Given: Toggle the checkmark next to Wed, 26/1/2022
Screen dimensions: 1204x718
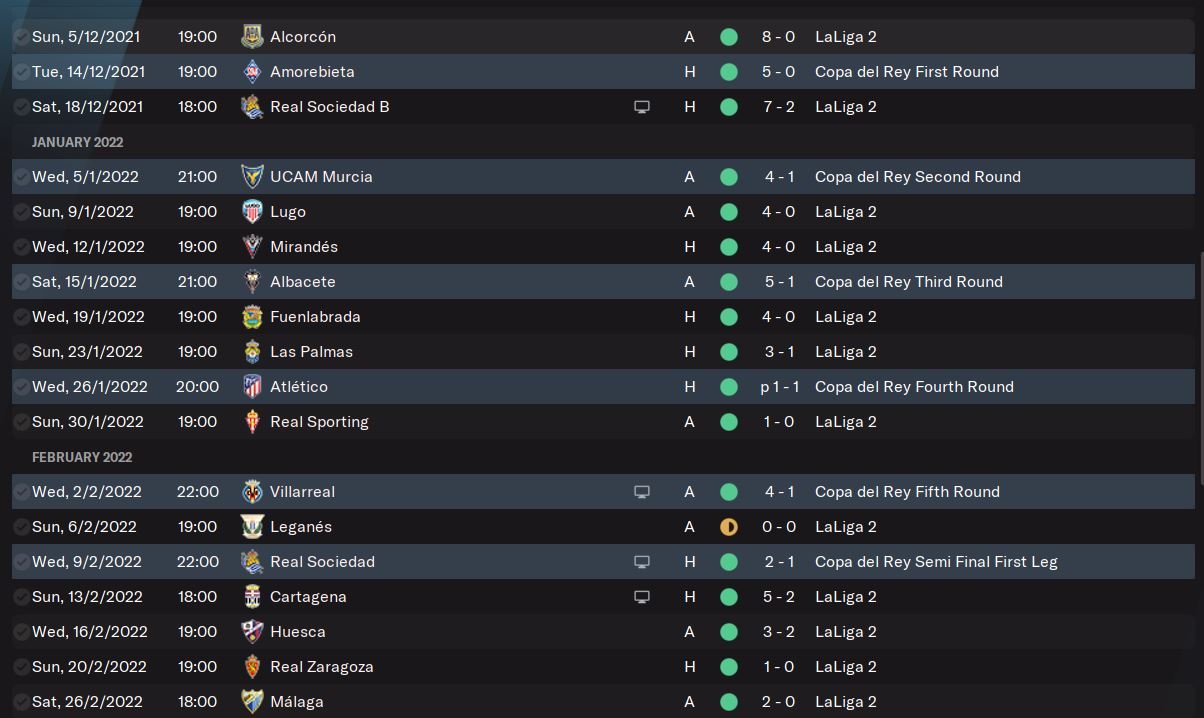Looking at the screenshot, I should click(22, 387).
